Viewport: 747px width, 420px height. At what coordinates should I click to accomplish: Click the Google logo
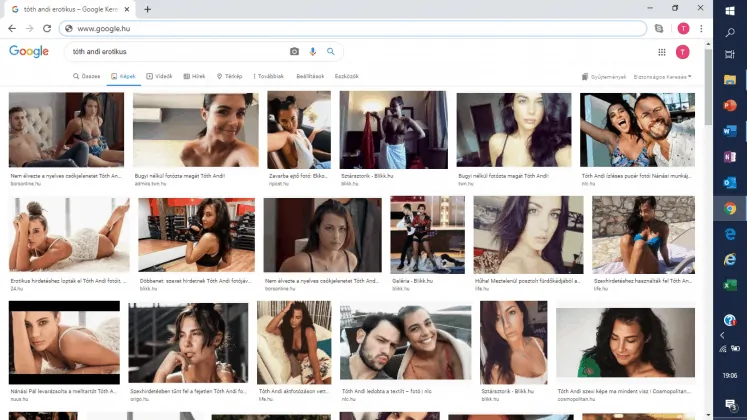click(x=27, y=51)
